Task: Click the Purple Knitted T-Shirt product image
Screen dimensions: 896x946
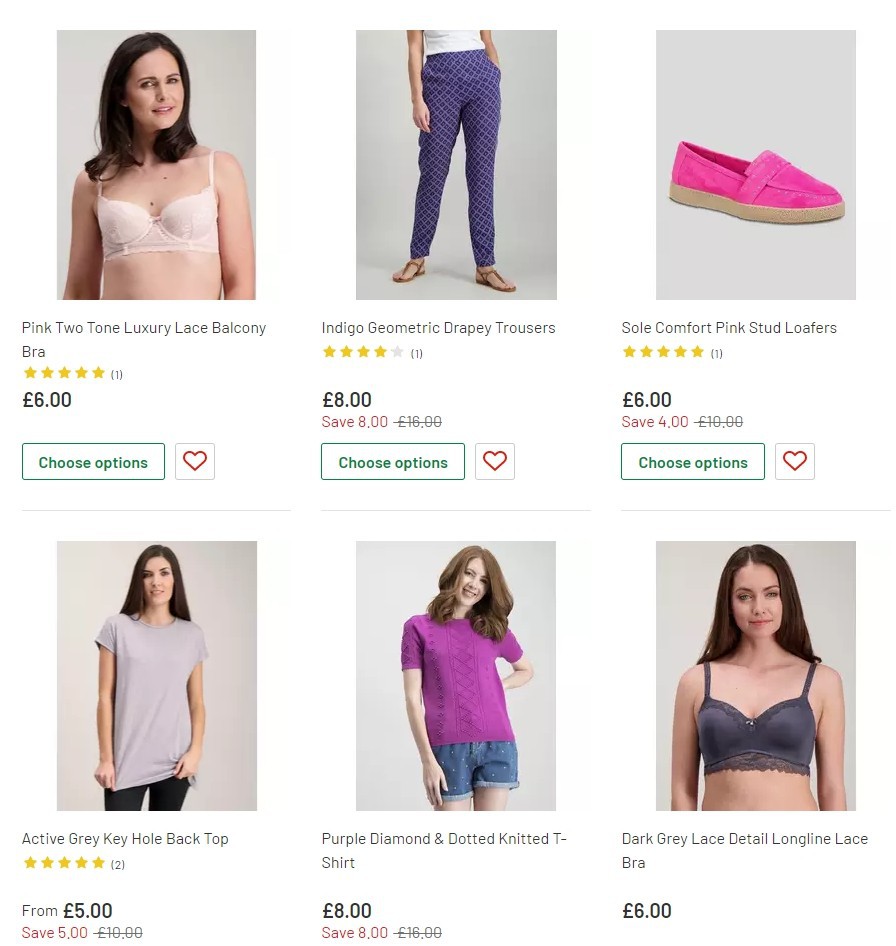Action: click(456, 675)
